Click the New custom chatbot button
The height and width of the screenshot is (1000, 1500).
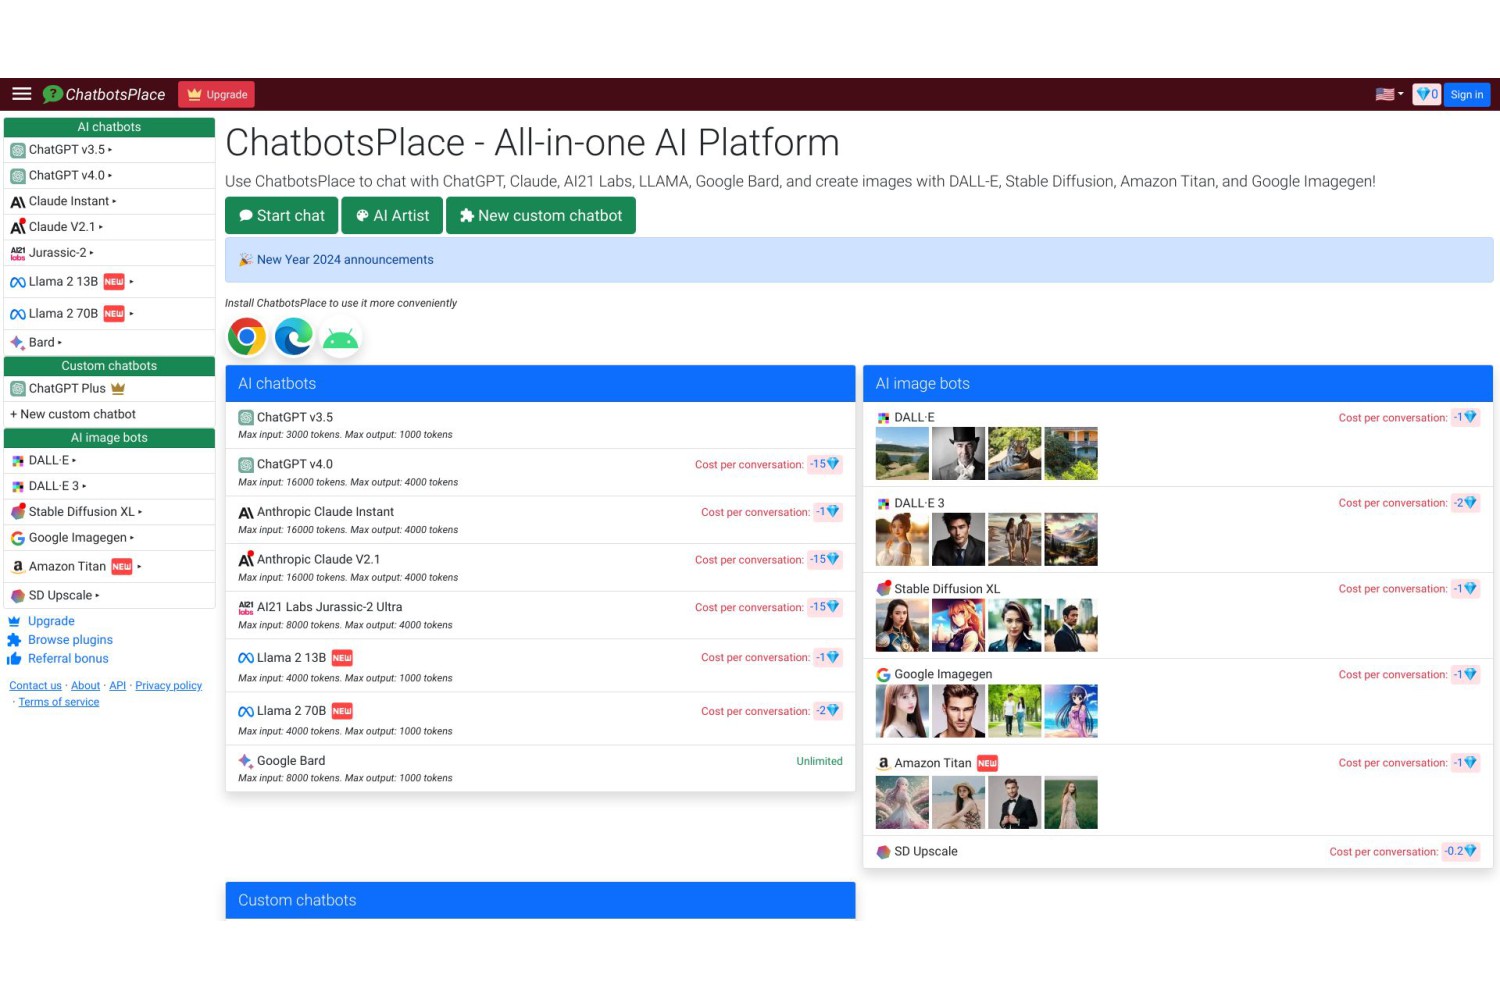click(541, 215)
